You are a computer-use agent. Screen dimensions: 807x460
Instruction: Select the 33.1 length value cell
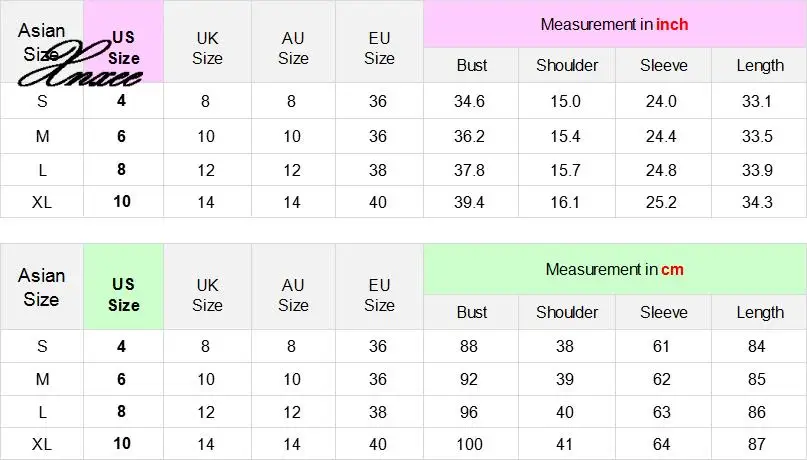(760, 101)
